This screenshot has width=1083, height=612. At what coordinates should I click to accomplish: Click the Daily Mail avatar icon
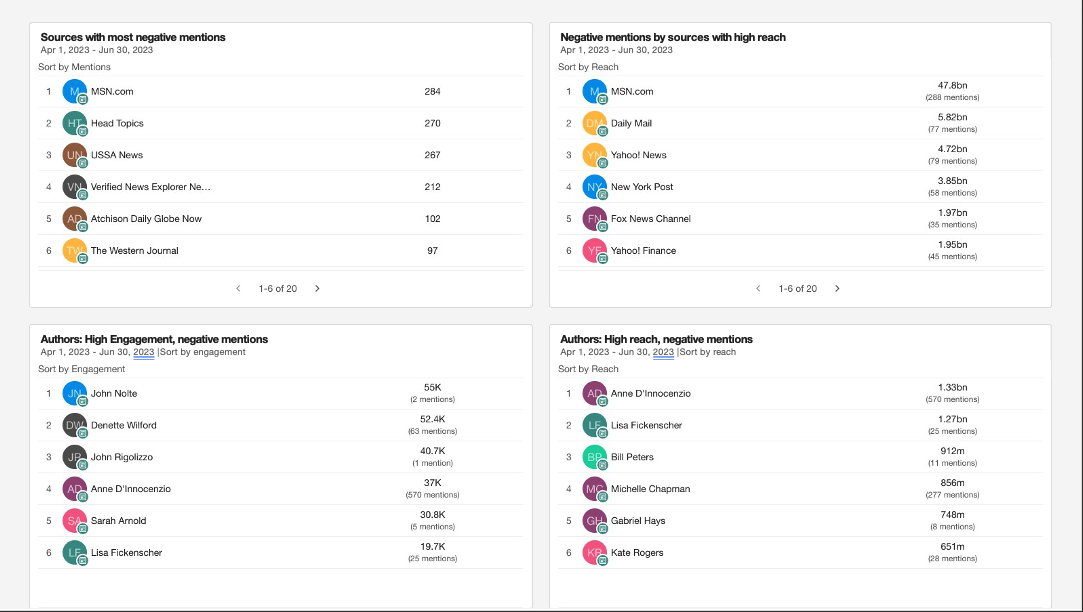click(595, 124)
